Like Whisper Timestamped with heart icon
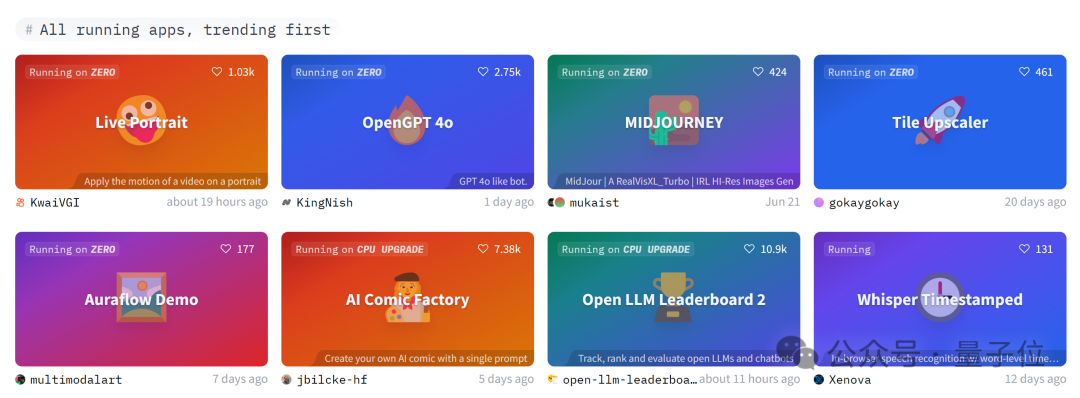Image resolution: width=1080 pixels, height=398 pixels. [x=1024, y=249]
